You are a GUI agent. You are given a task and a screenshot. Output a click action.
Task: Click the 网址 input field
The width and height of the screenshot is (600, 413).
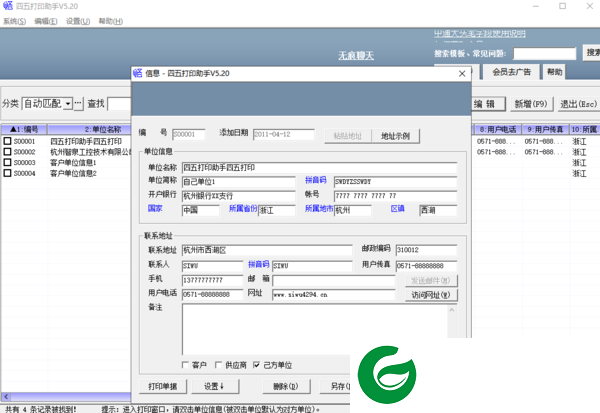334,295
